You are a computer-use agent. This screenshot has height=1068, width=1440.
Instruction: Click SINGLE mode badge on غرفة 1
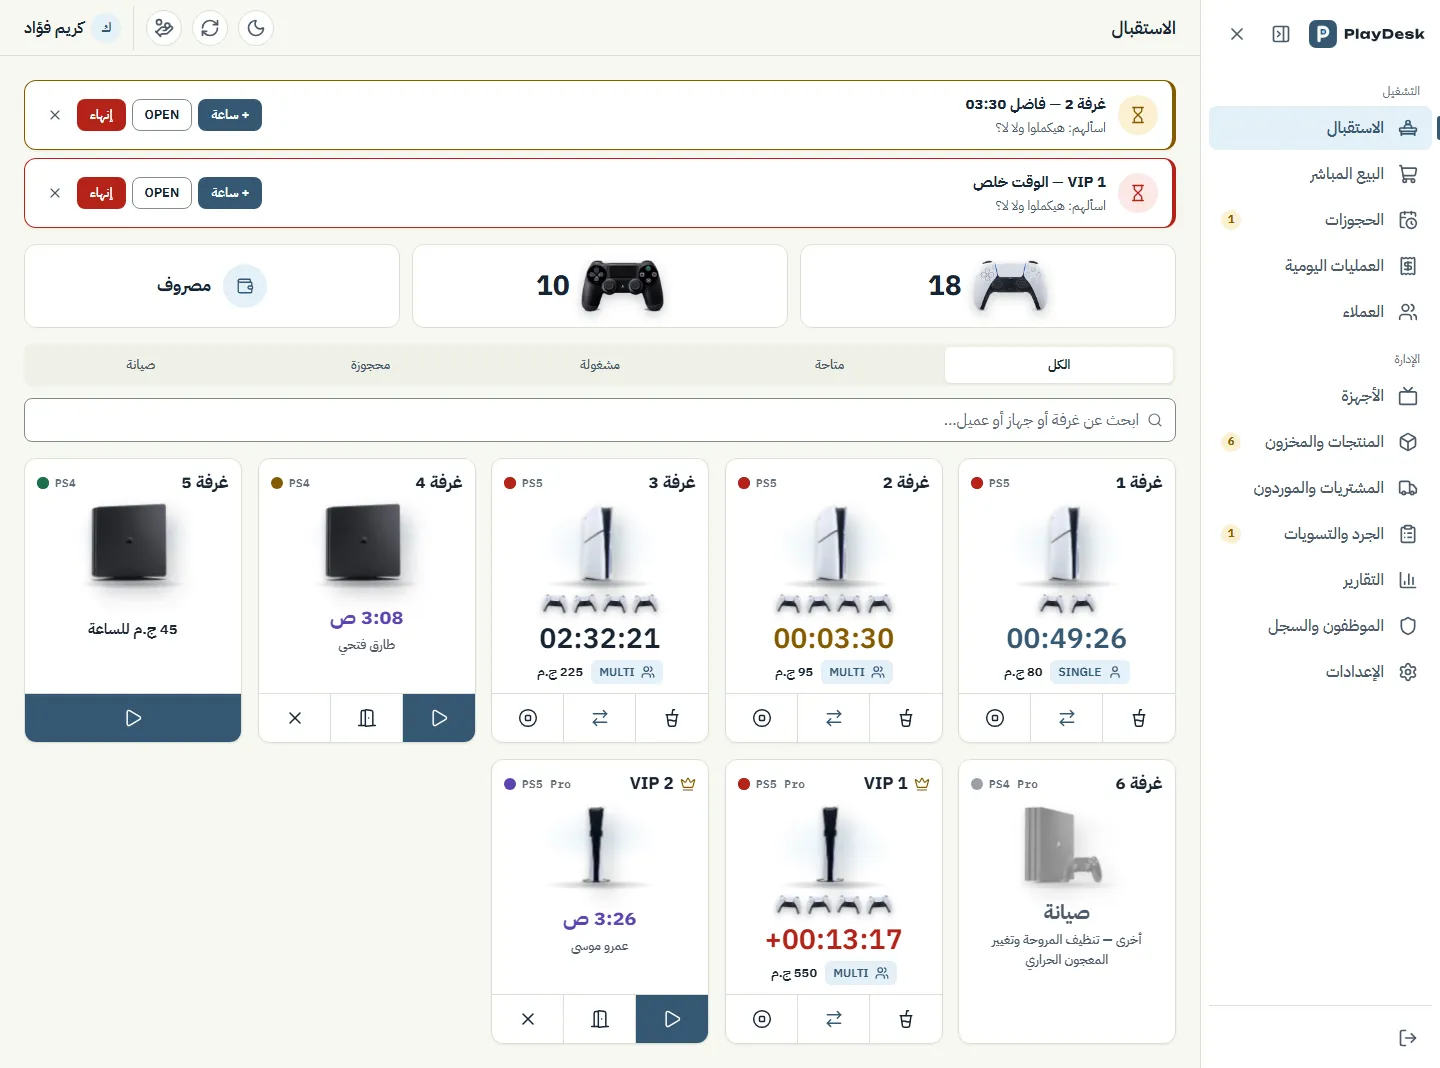click(1090, 672)
